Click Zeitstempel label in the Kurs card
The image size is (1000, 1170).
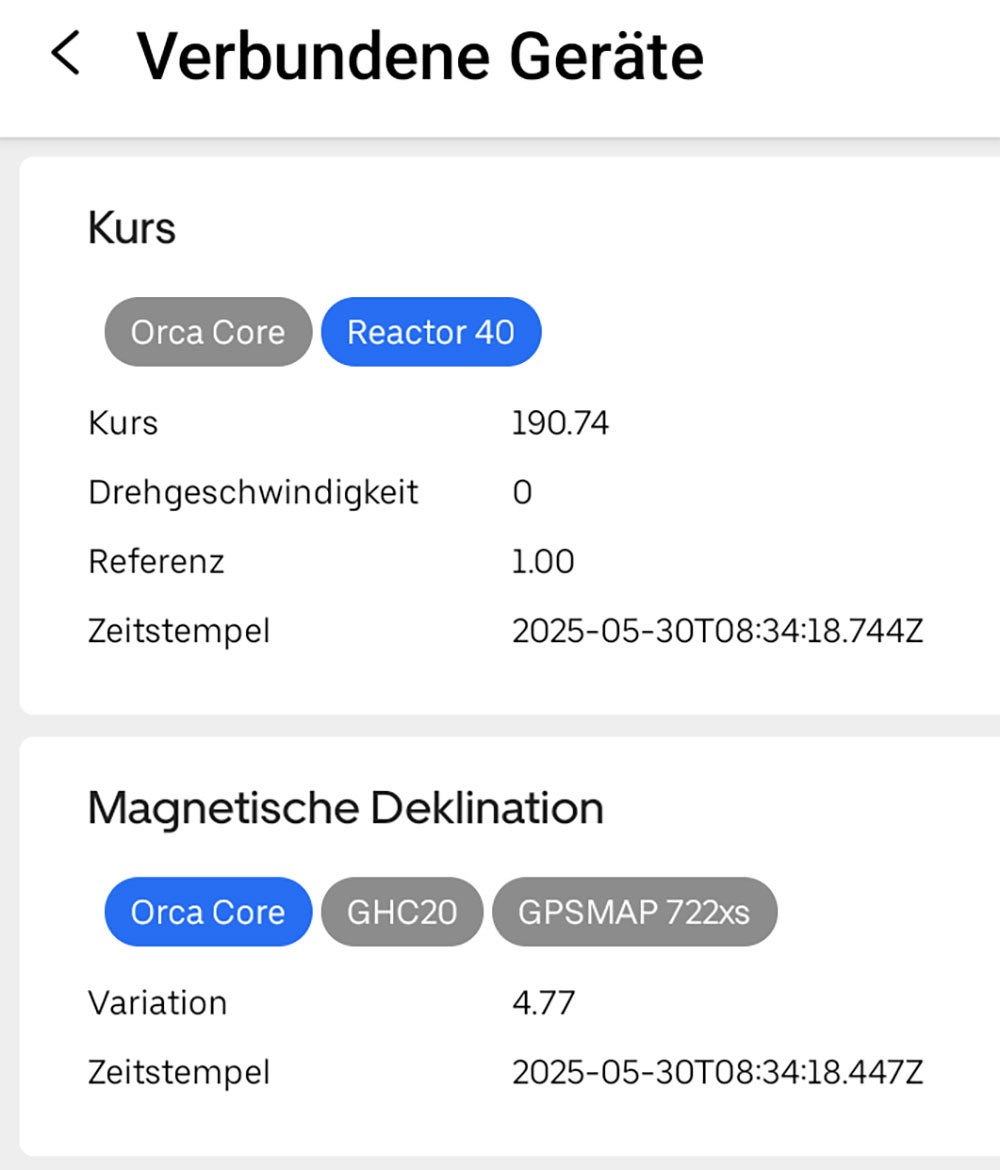point(179,632)
